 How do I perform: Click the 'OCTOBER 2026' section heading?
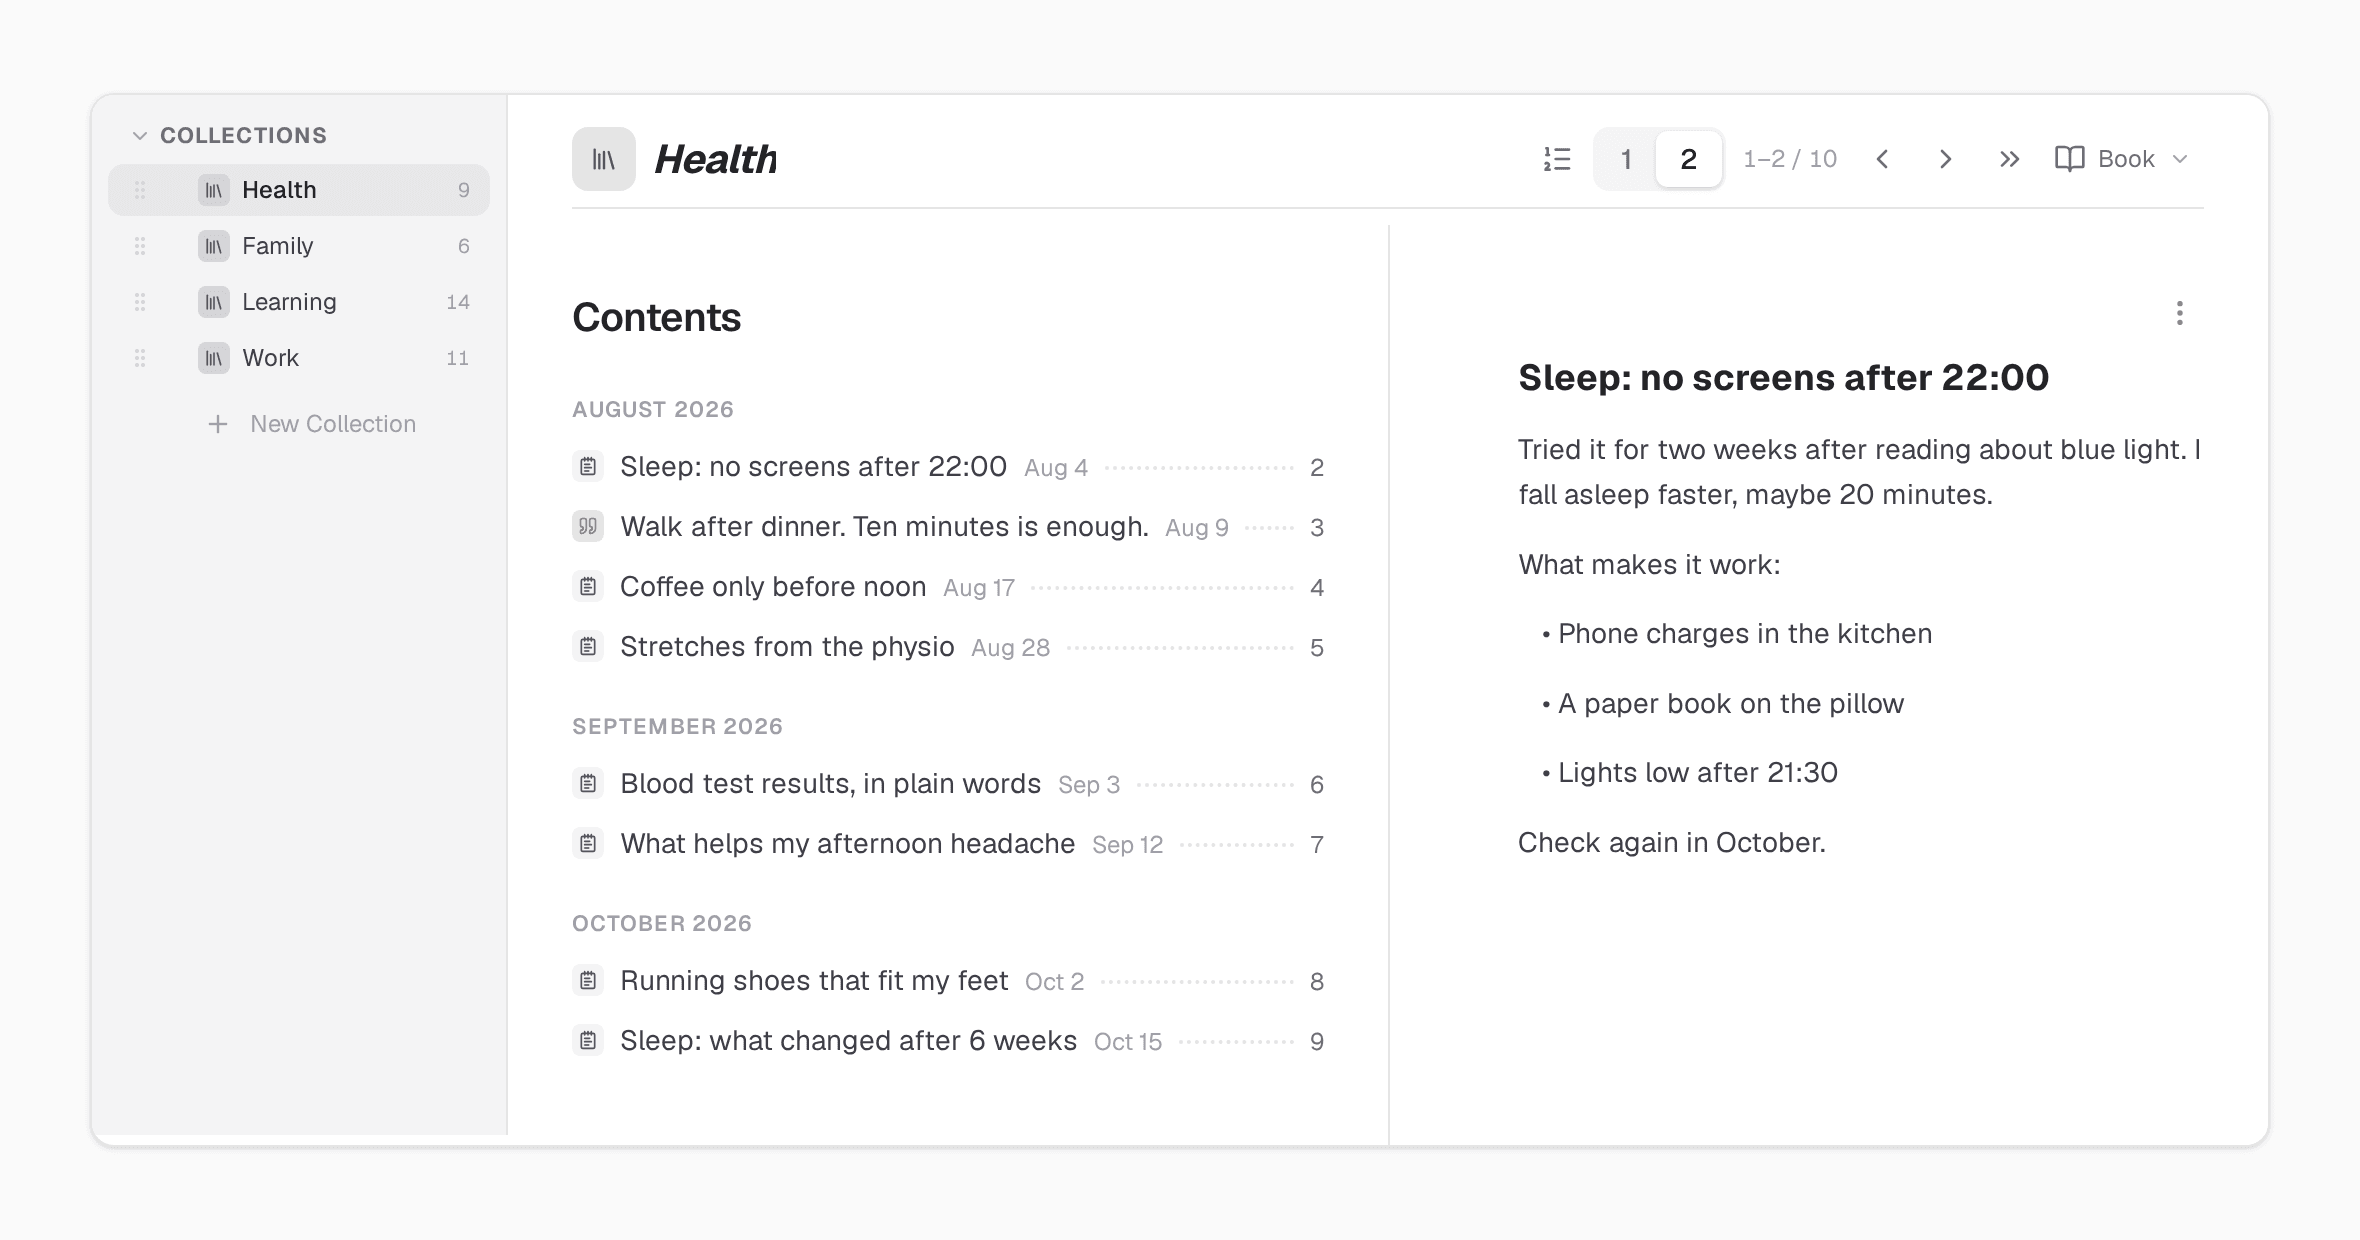[662, 923]
